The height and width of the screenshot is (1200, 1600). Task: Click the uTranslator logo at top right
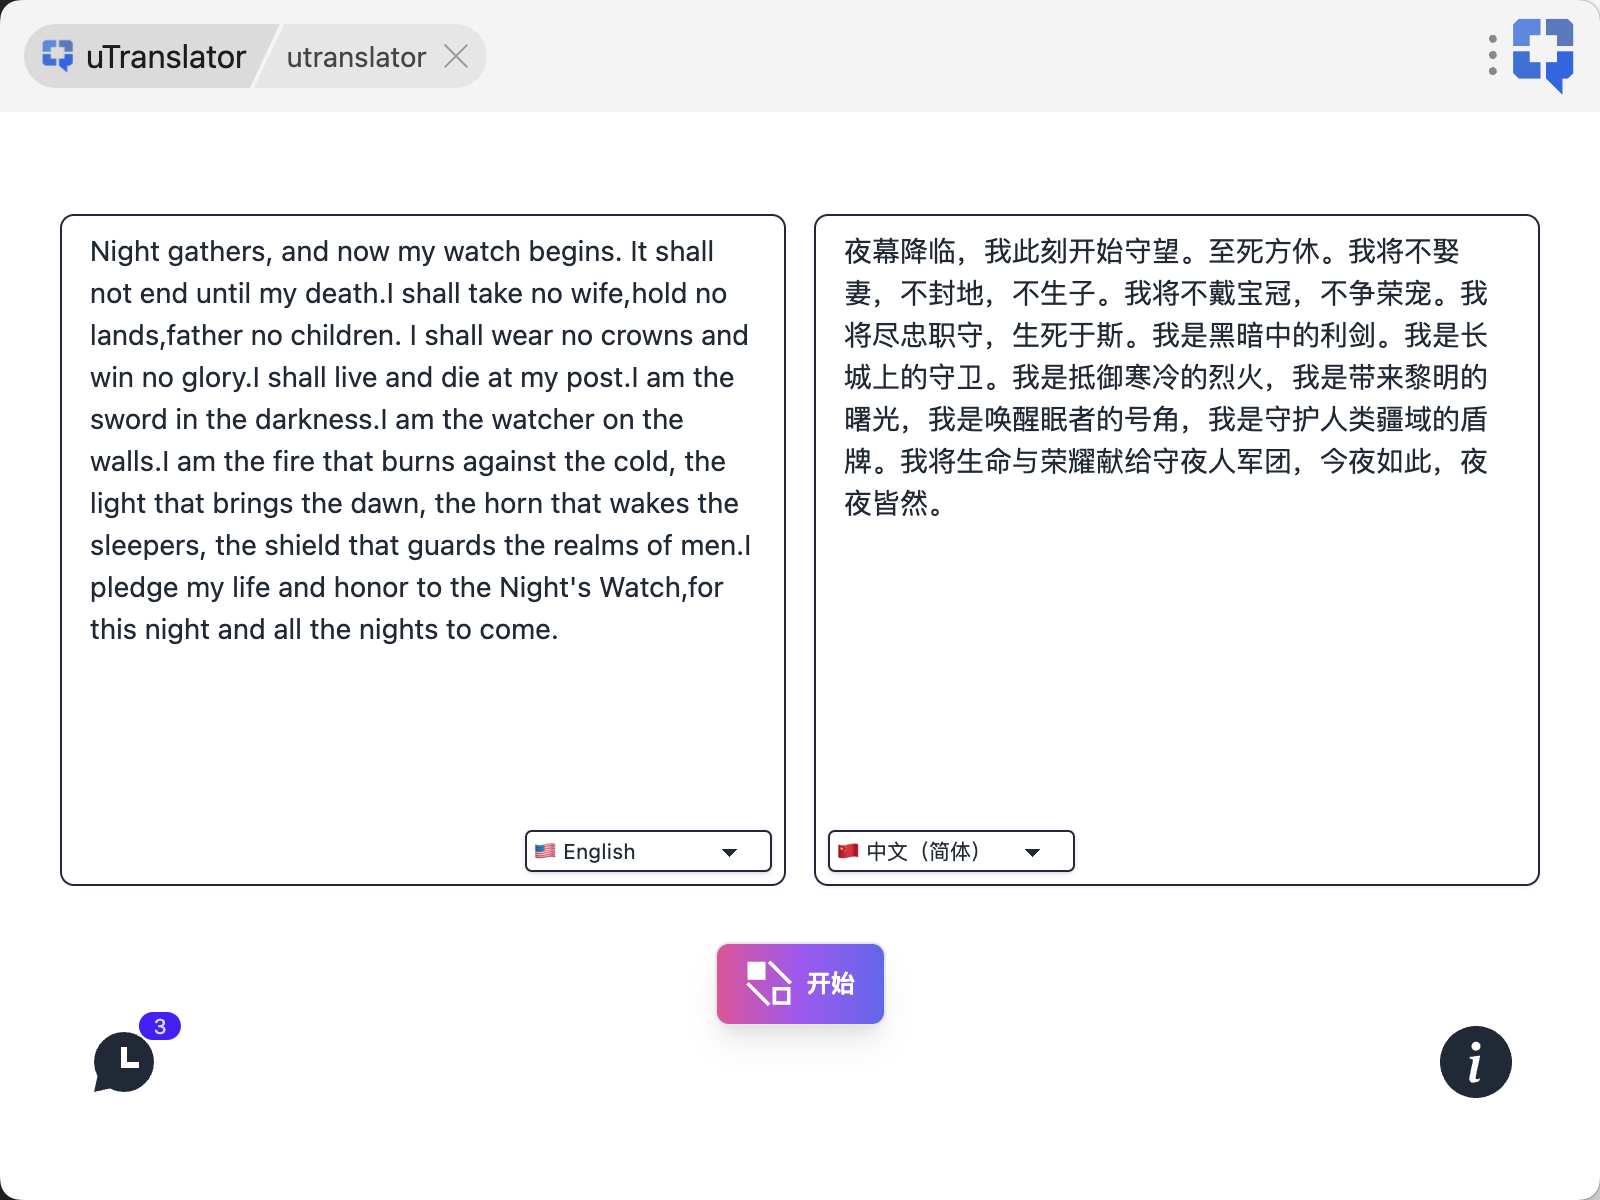pyautogui.click(x=1543, y=55)
